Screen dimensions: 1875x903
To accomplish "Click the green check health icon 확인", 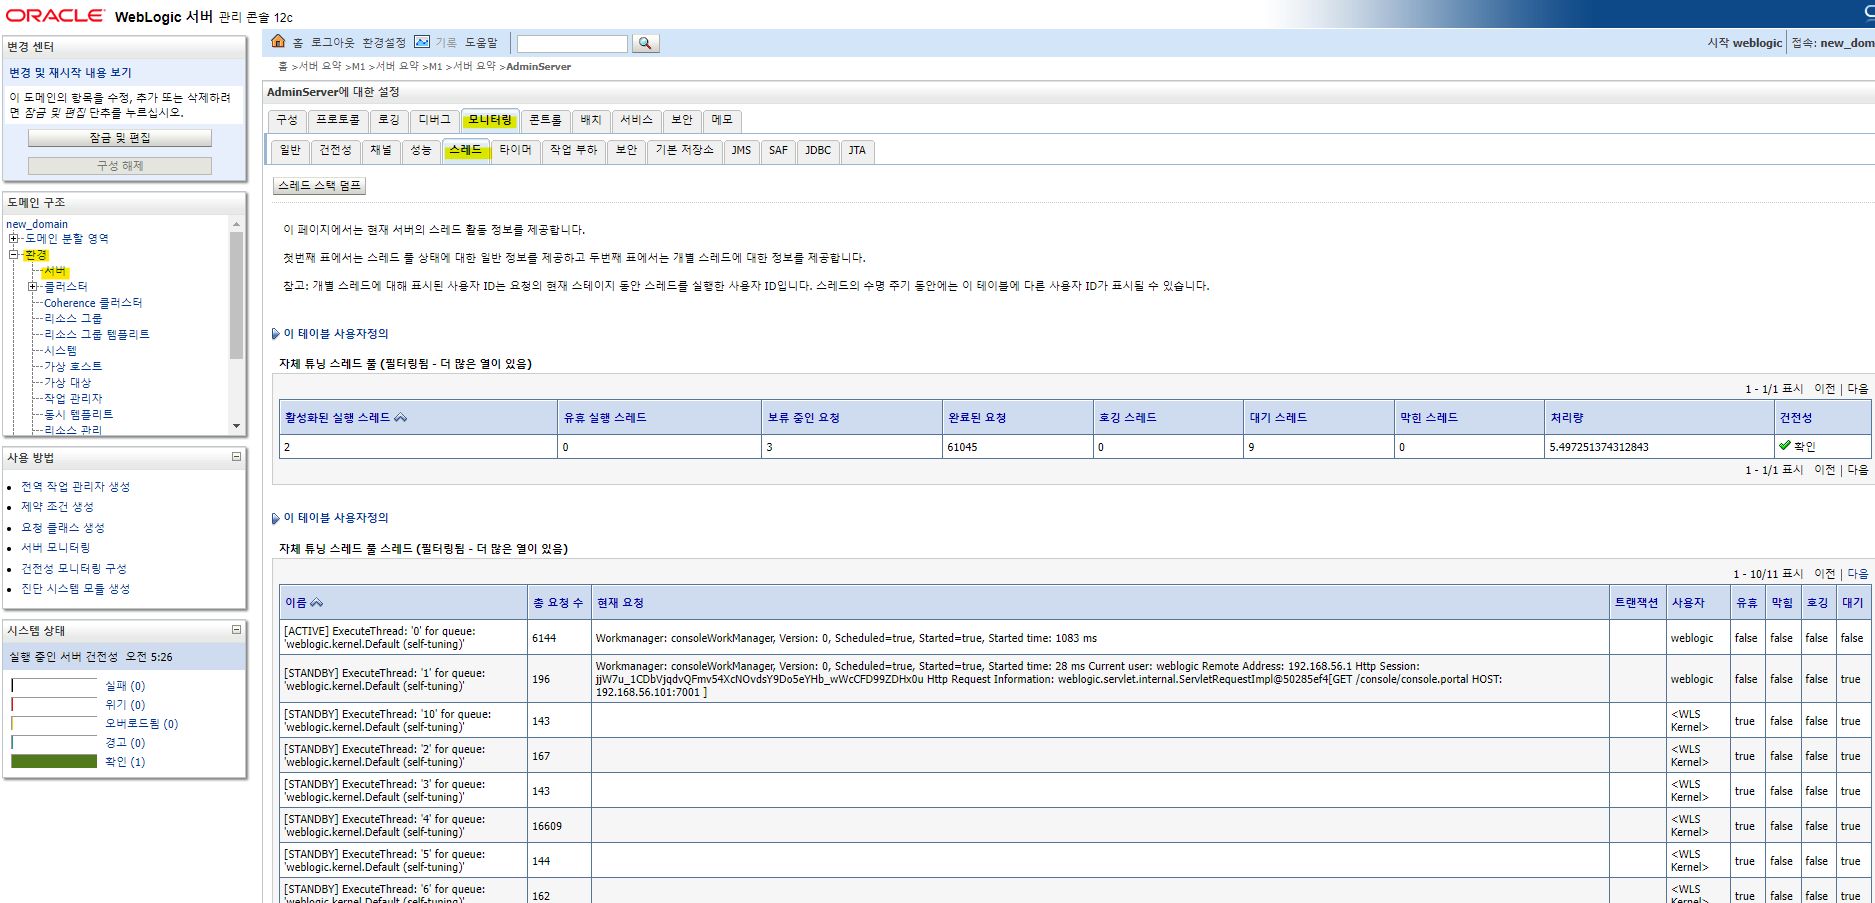I will click(1785, 446).
